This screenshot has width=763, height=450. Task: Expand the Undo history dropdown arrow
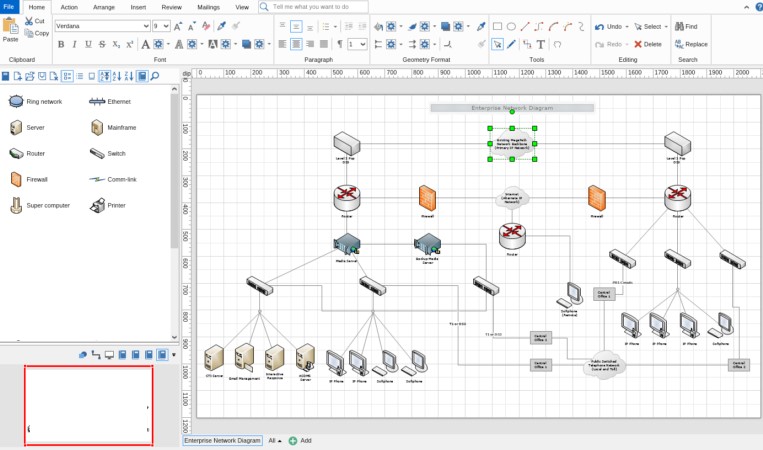coord(627,27)
